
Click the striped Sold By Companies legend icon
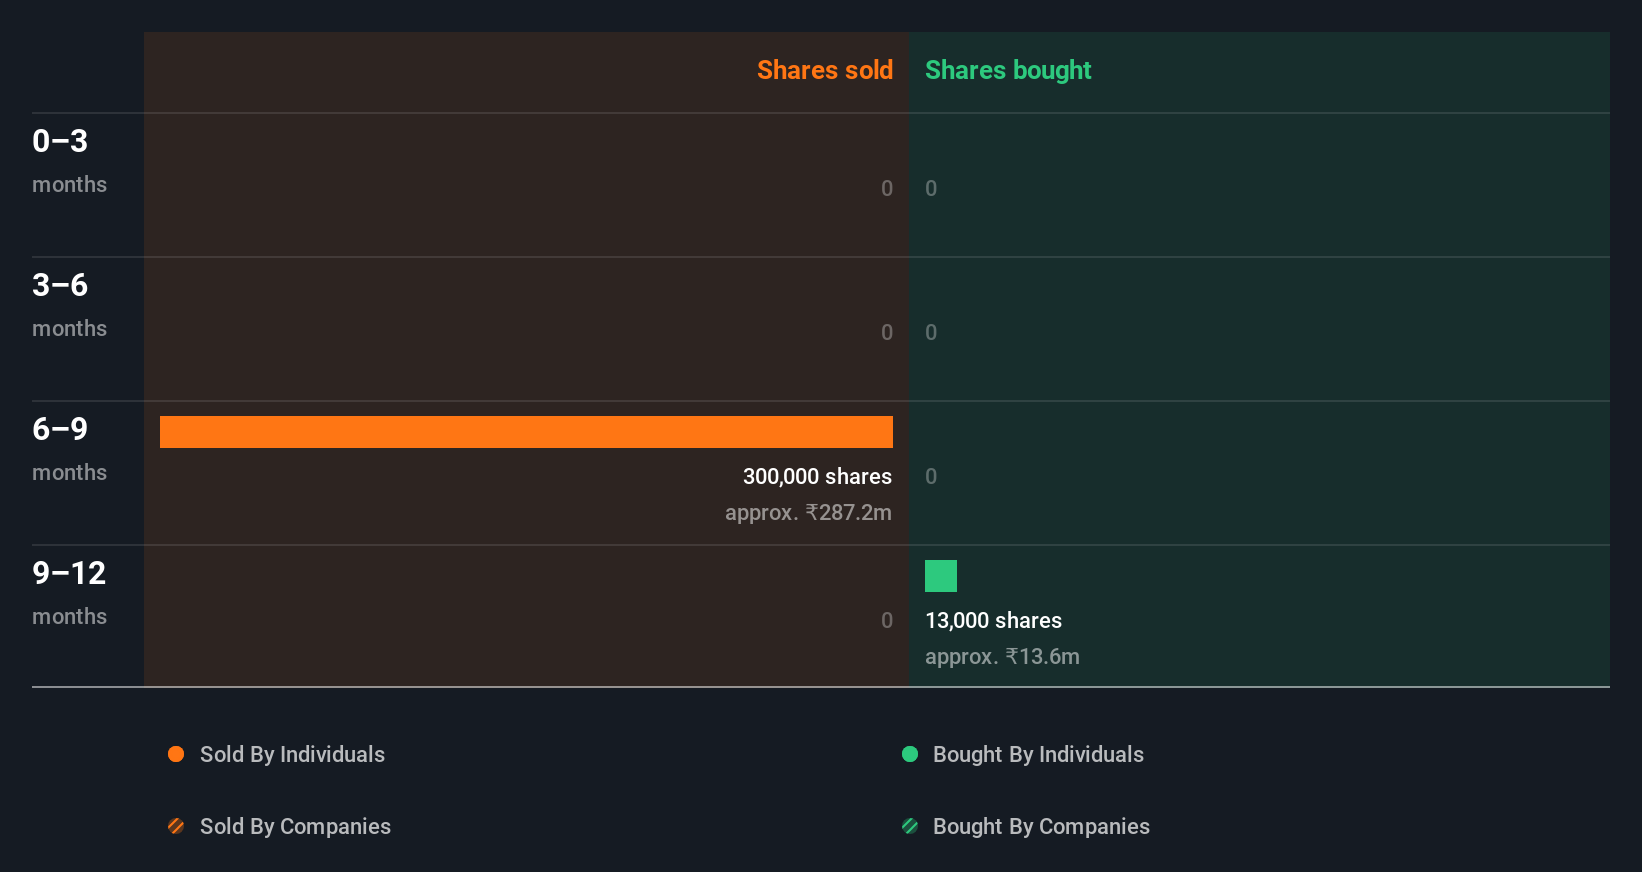(176, 826)
